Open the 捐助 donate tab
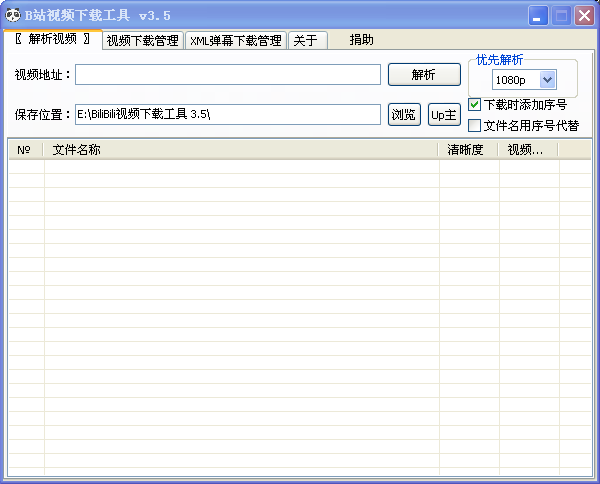Screen dimensions: 600x484 361,40
